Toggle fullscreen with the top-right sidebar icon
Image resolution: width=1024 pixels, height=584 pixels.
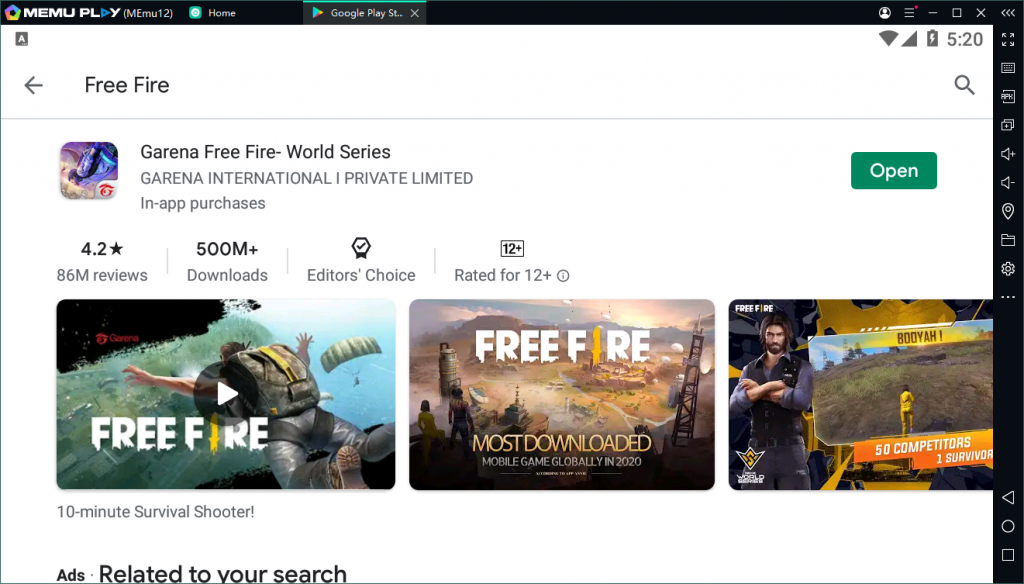click(x=1008, y=40)
